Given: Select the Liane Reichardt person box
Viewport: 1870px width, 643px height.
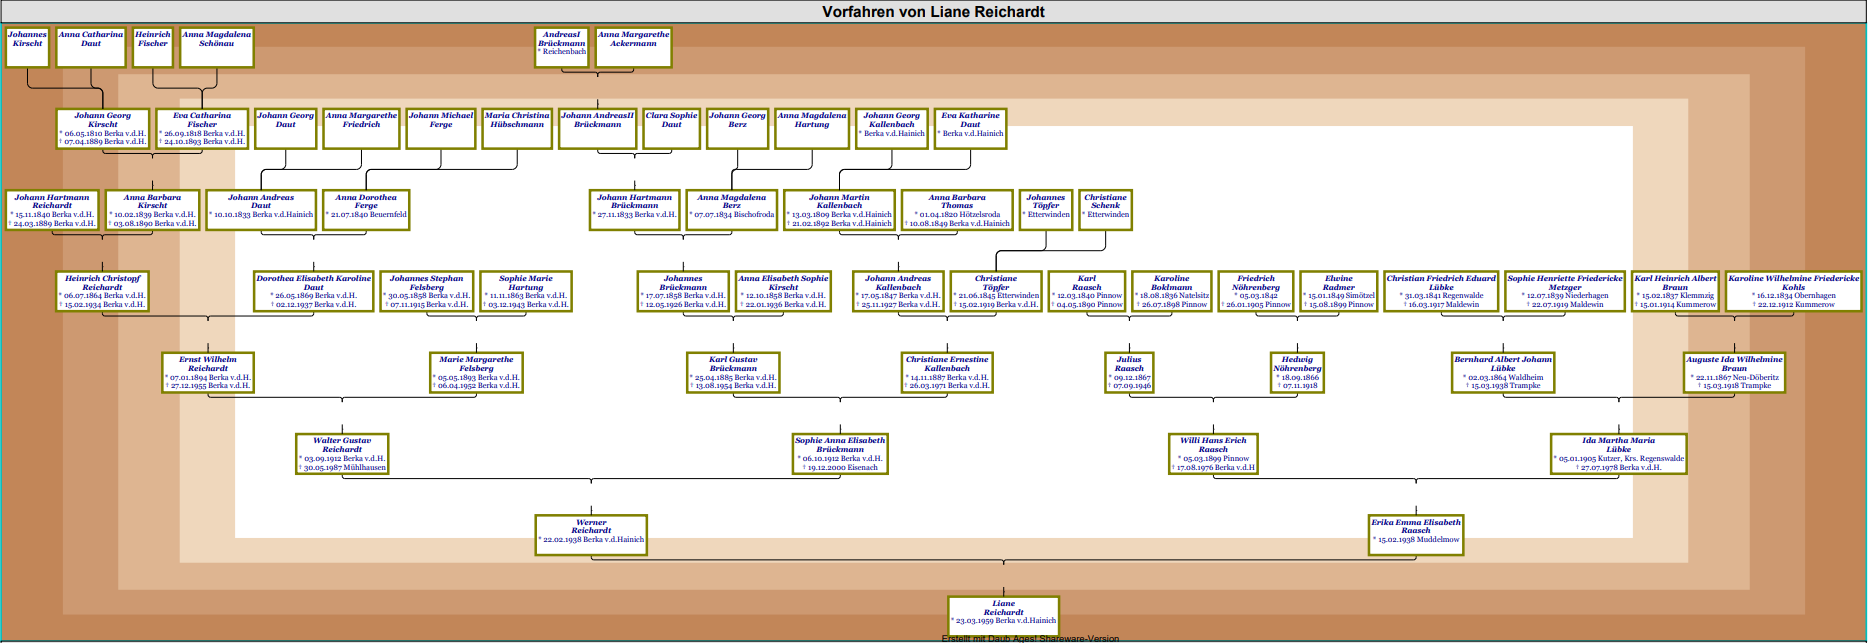Looking at the screenshot, I should coord(1003,613).
